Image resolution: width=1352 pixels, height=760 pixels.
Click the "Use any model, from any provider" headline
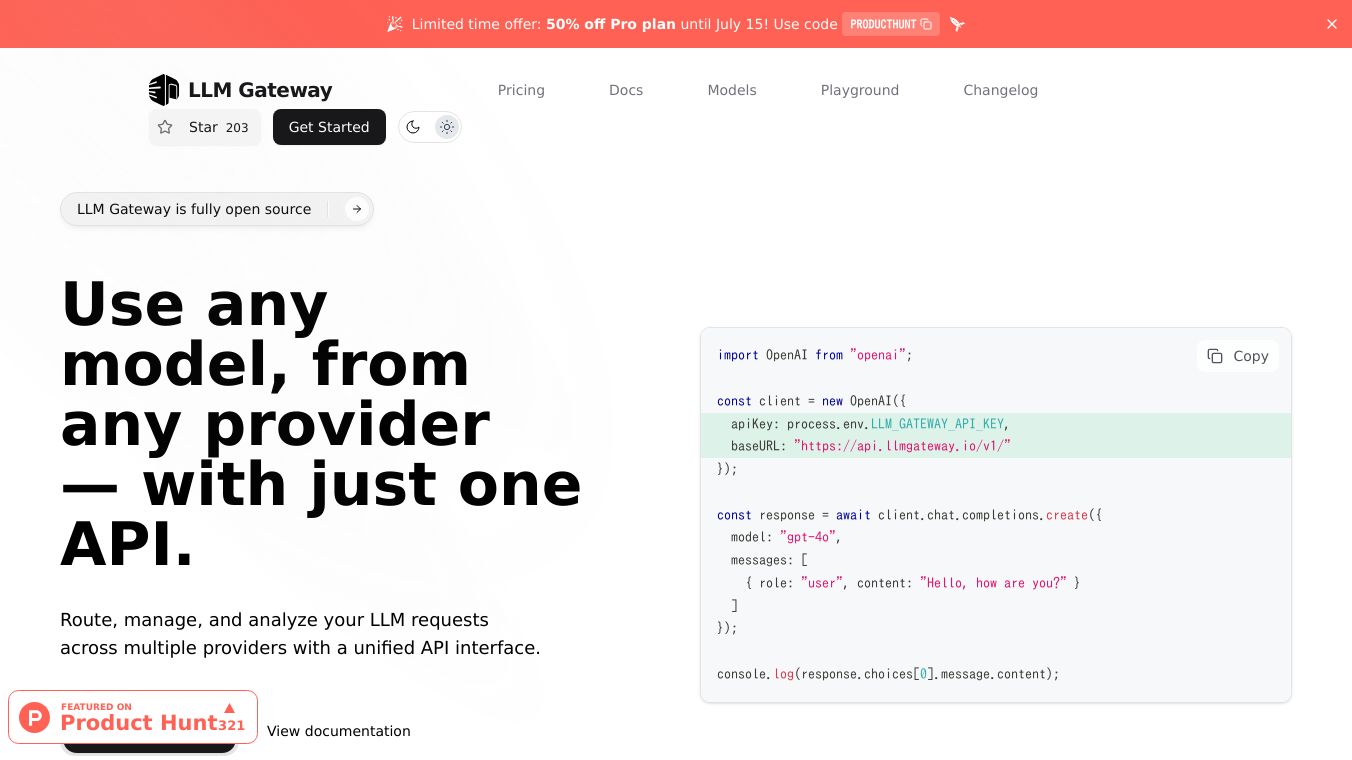click(x=321, y=424)
